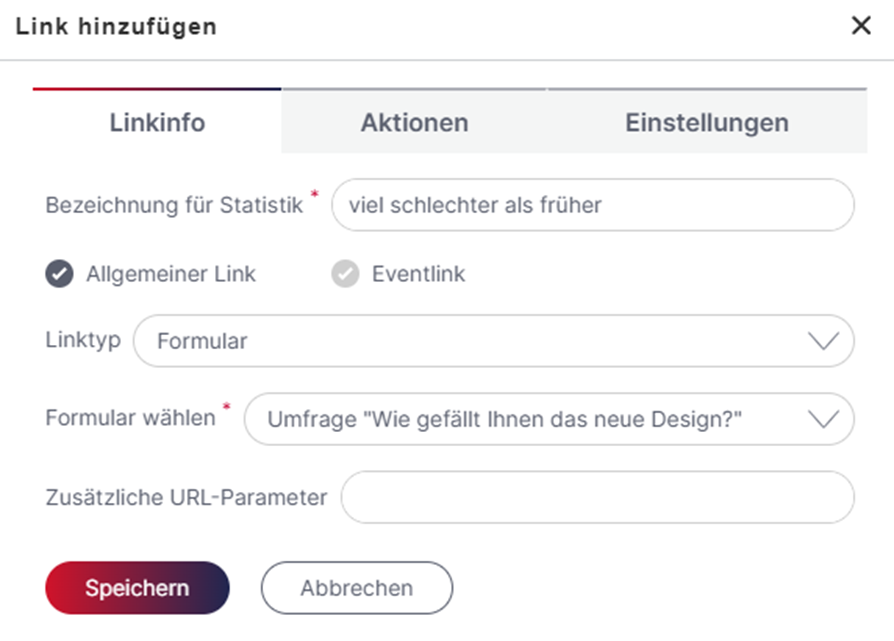Image resolution: width=894 pixels, height=641 pixels.
Task: Click the Allgemeiner Link checkmark icon
Action: (x=59, y=274)
